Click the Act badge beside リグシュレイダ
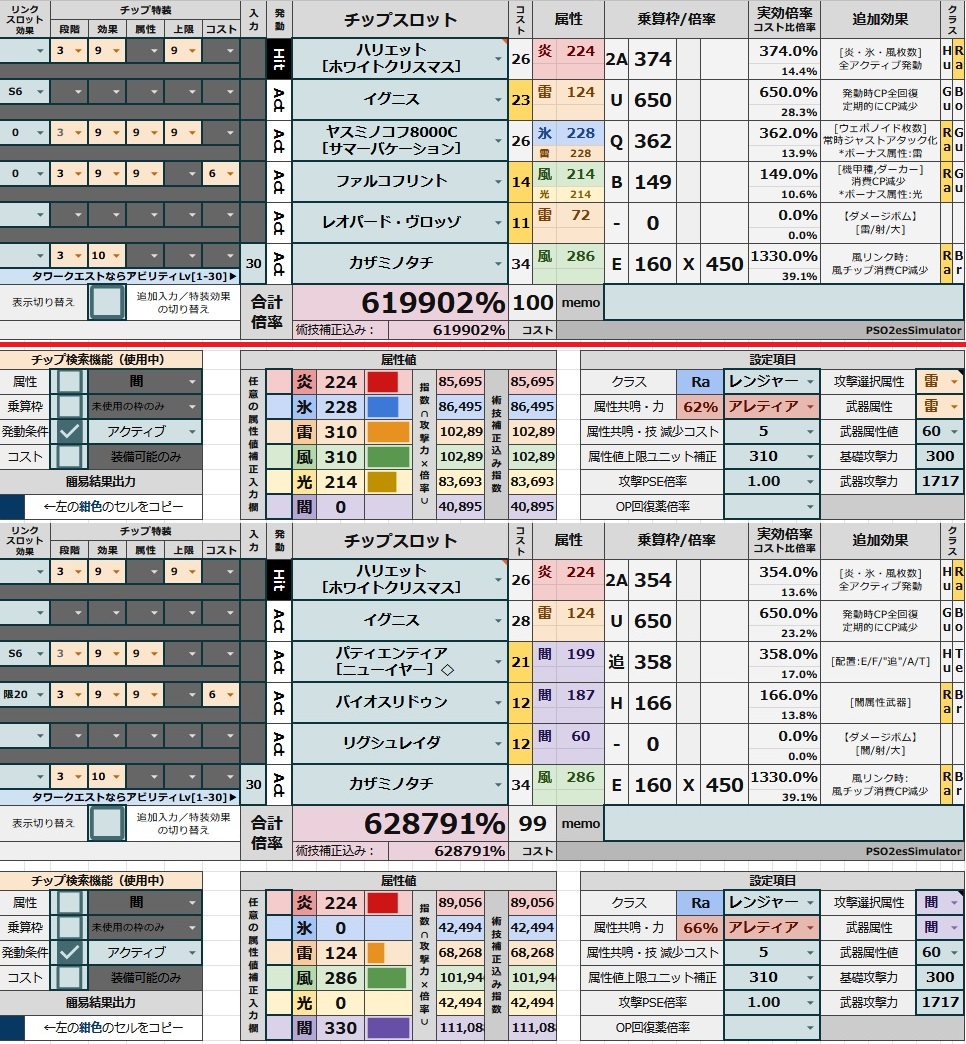This screenshot has height=1044, width=966. click(278, 743)
